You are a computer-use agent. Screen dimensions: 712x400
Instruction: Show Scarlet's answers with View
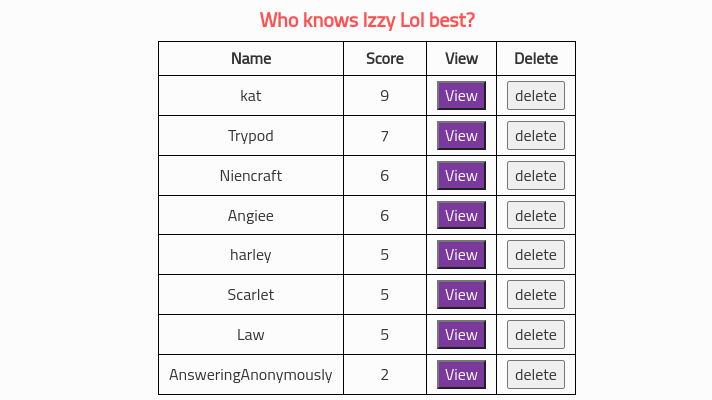click(x=461, y=295)
